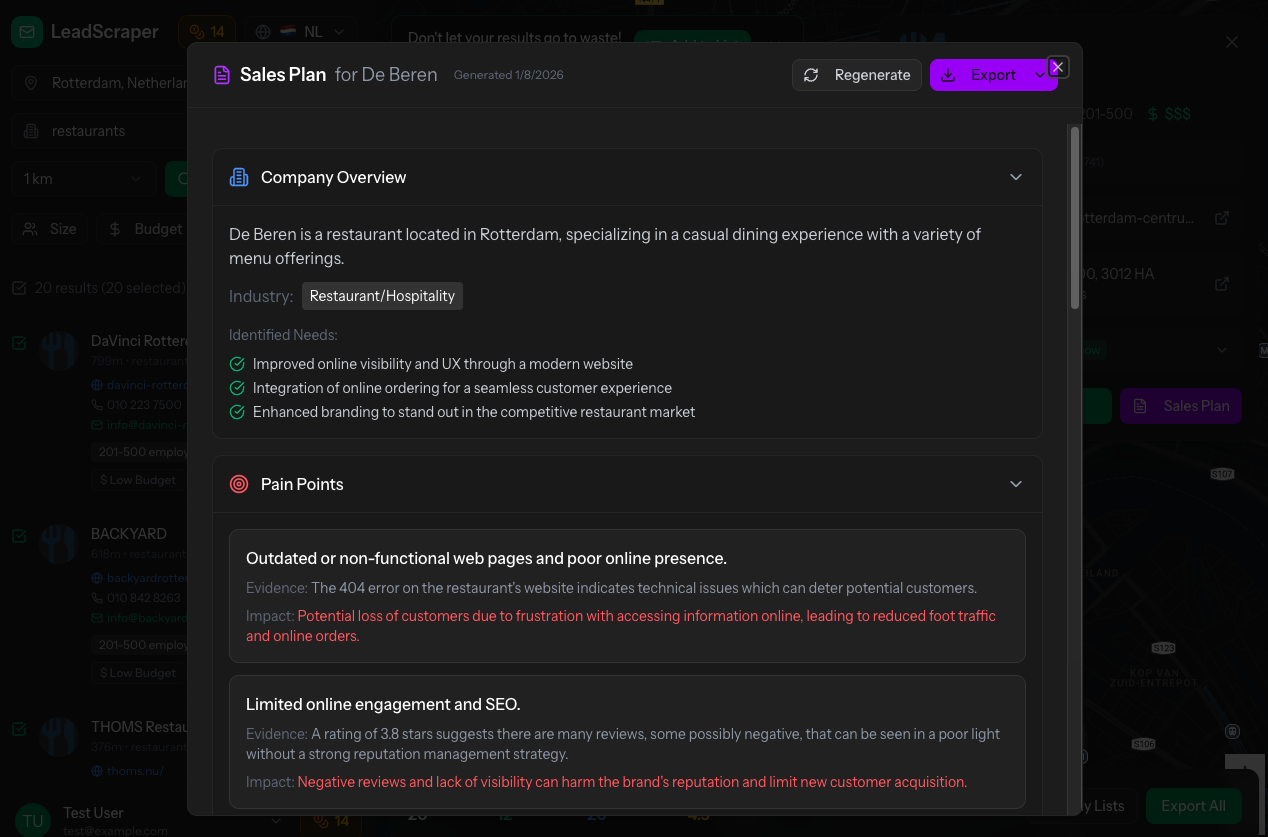Click the LeadScraper logo icon
Image resolution: width=1268 pixels, height=837 pixels.
(27, 32)
